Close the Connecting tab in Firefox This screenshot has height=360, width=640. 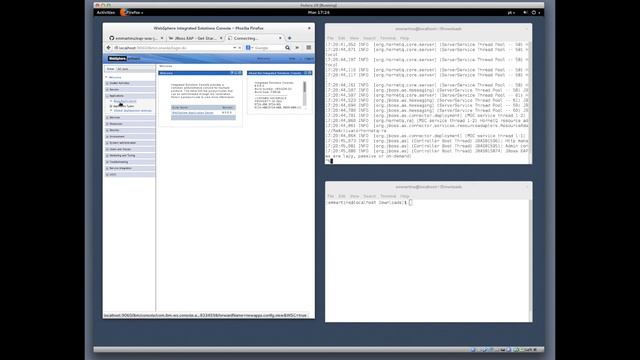point(280,38)
